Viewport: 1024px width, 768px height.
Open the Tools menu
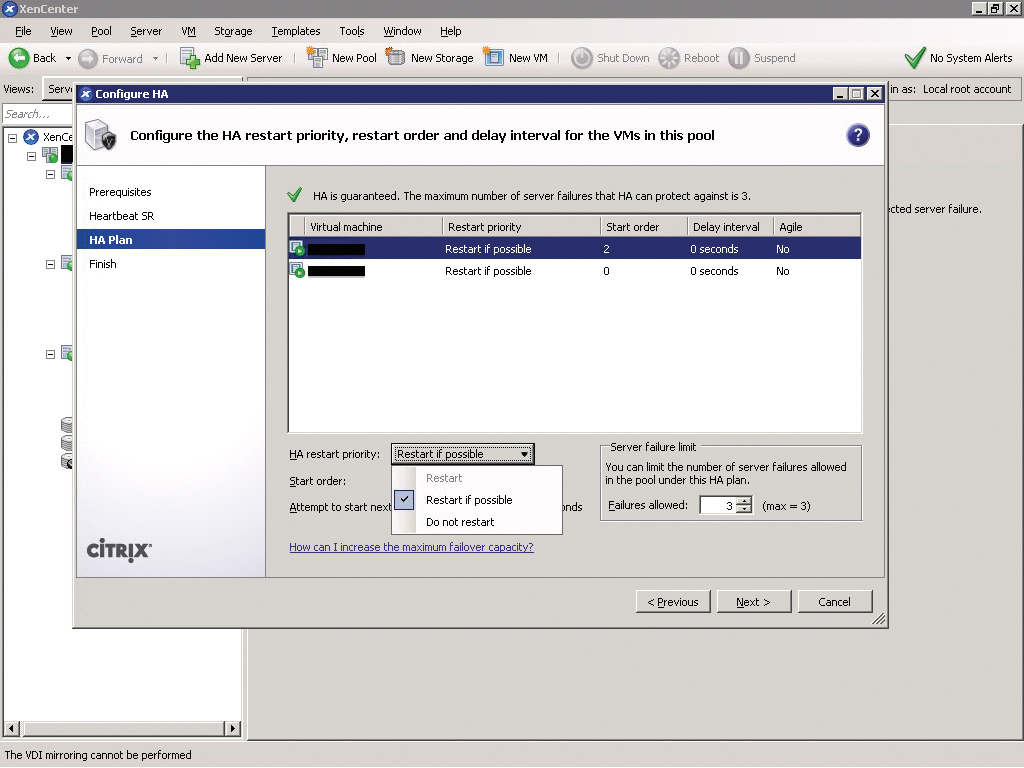pyautogui.click(x=351, y=31)
